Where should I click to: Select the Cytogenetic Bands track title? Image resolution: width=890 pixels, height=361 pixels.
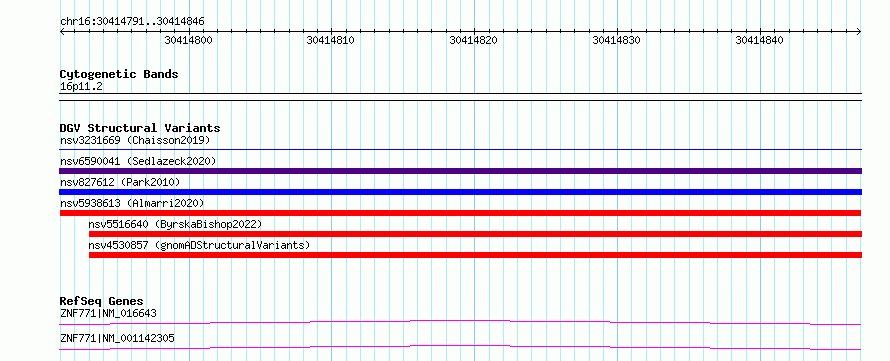(x=119, y=74)
